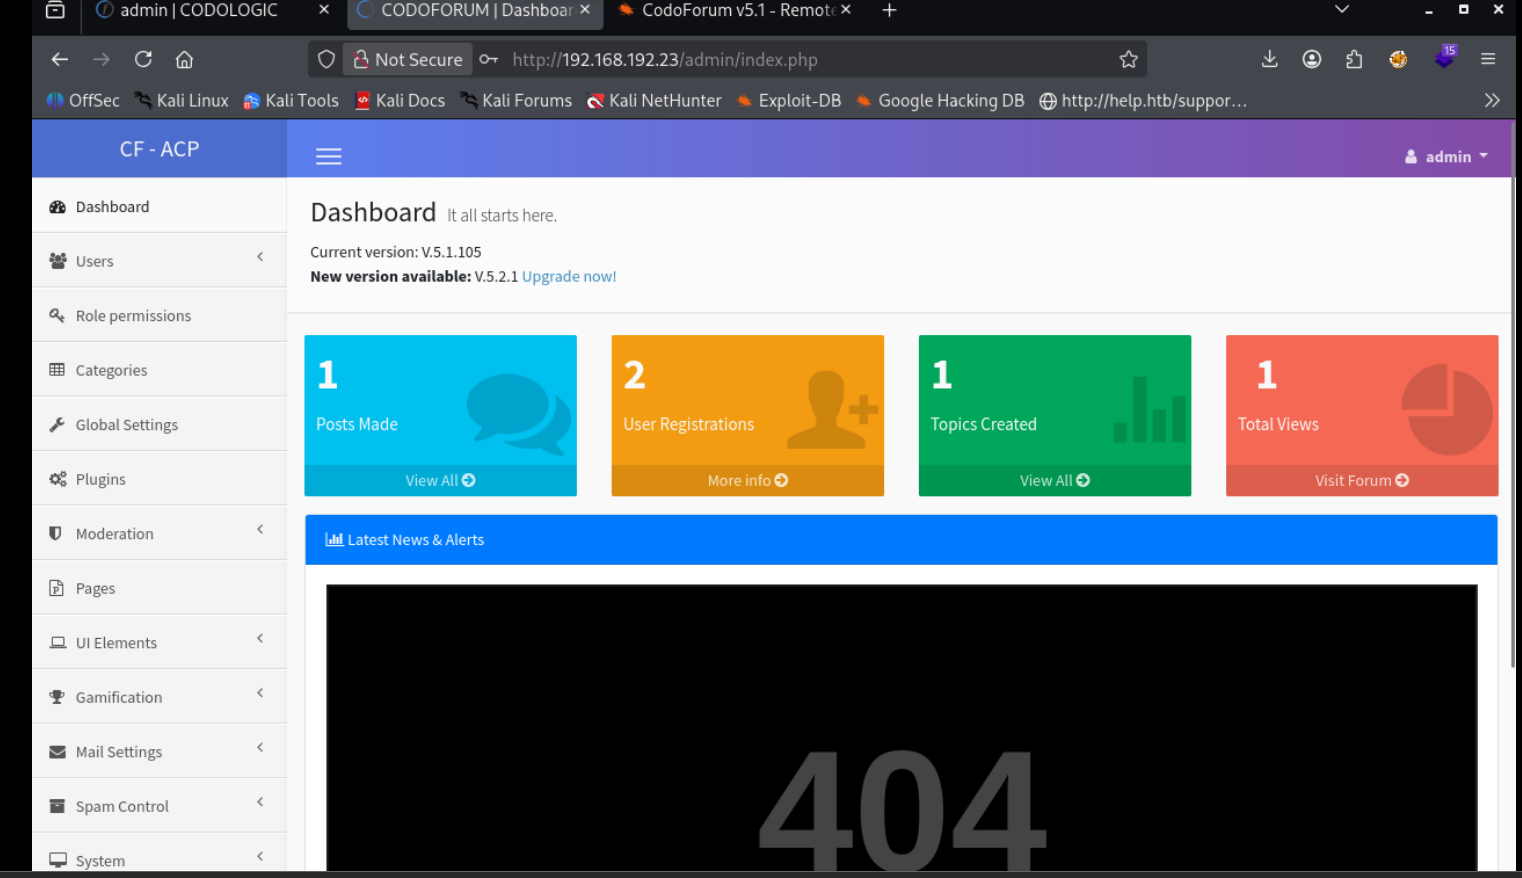Image resolution: width=1522 pixels, height=878 pixels.
Task: Open Firefox downloads icon
Action: pos(1269,60)
